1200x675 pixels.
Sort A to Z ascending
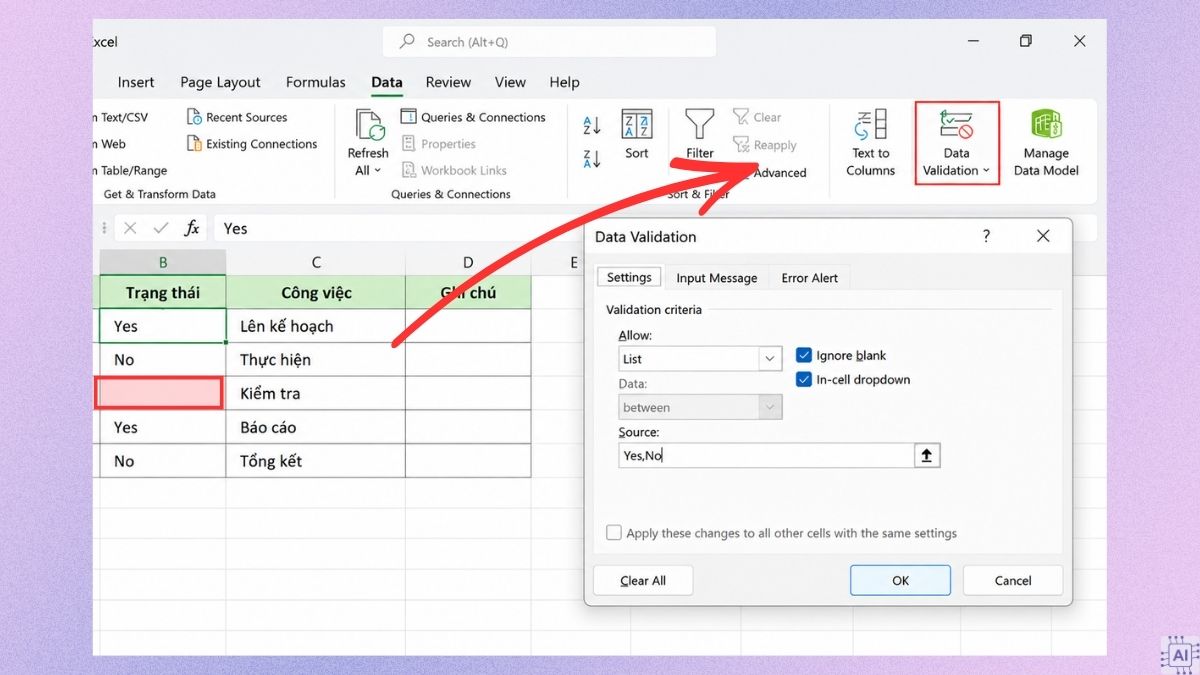[x=591, y=125]
